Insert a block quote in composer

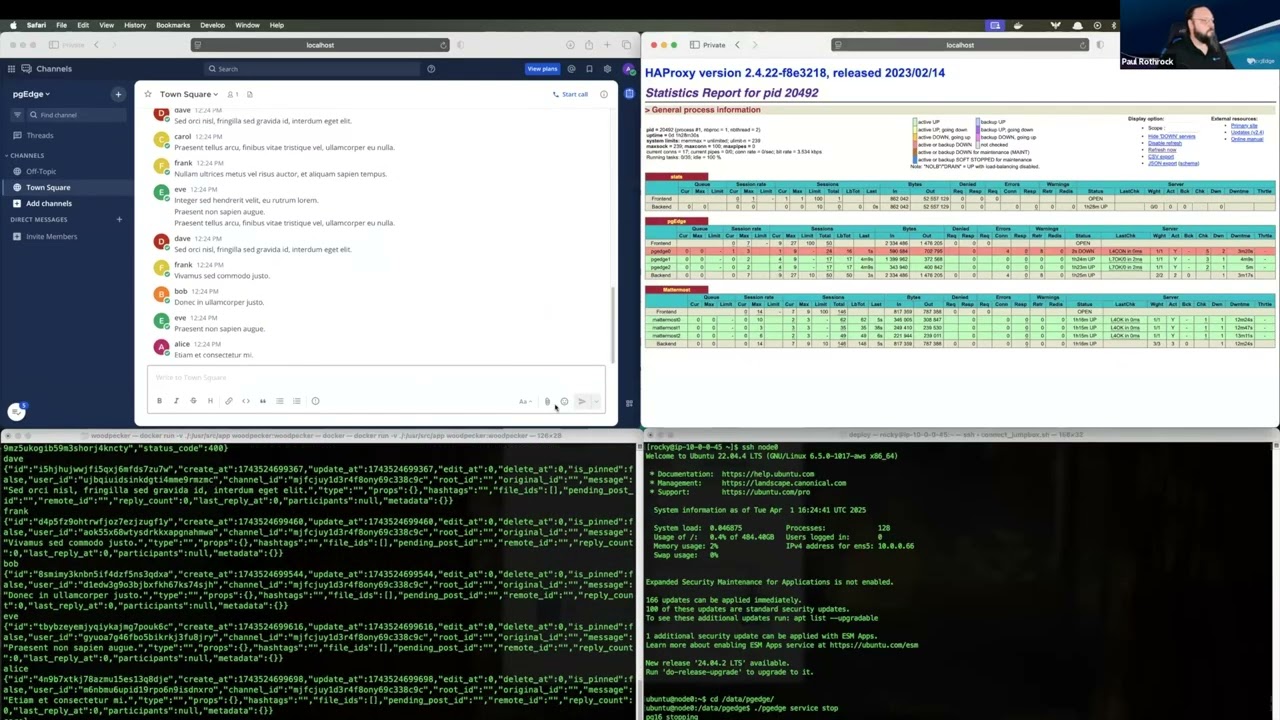263,401
